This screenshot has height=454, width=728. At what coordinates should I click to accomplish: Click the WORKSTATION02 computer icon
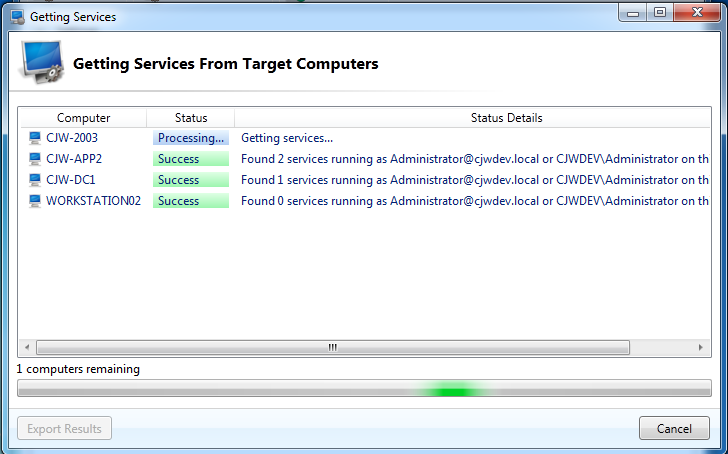[x=36, y=201]
